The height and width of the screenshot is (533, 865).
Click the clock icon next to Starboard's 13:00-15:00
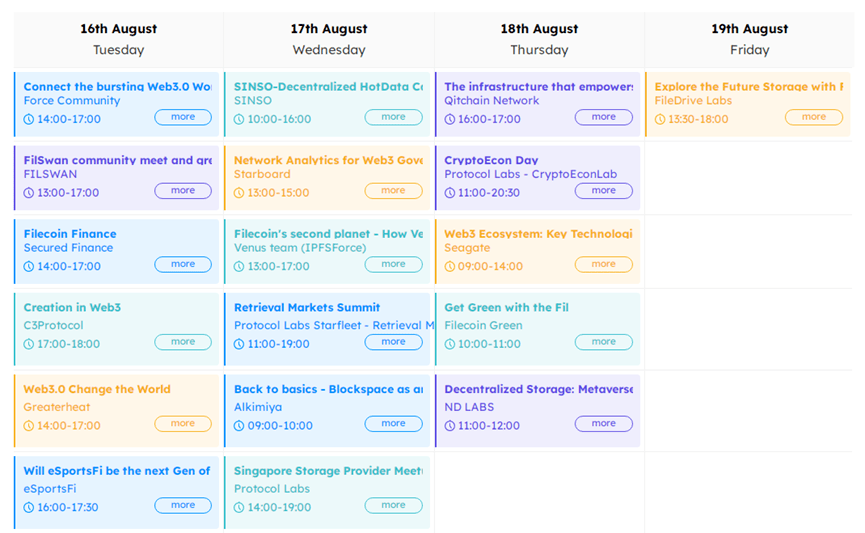click(x=239, y=192)
